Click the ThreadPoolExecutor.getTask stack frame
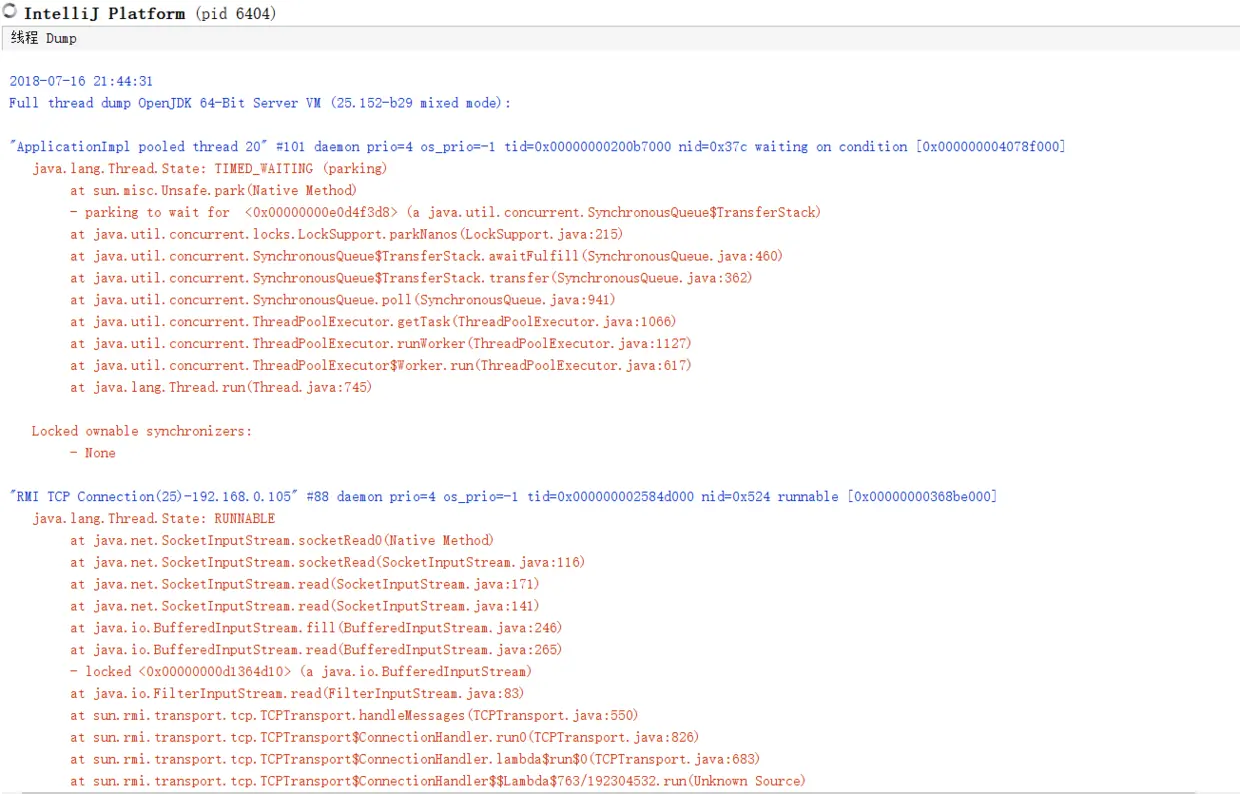1240x794 pixels. coord(373,322)
